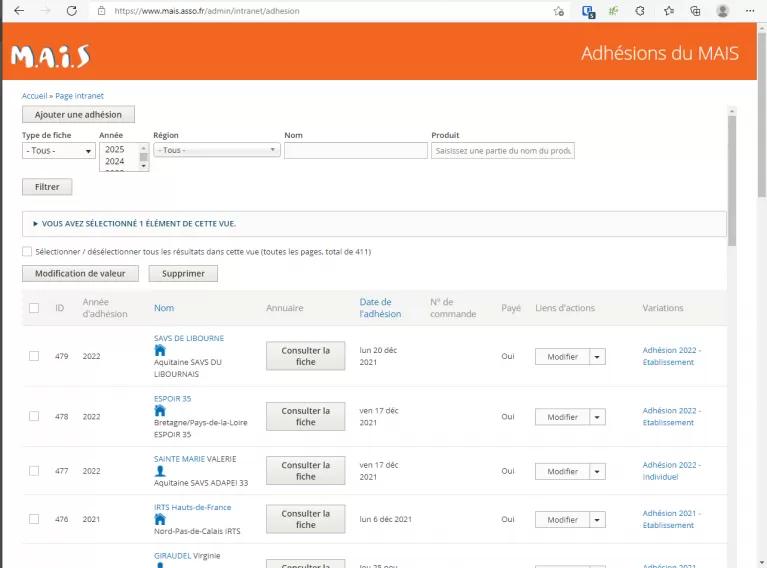The width and height of the screenshot is (767, 568).
Task: Tick the checkbox for row ID 478
Action: tap(34, 416)
